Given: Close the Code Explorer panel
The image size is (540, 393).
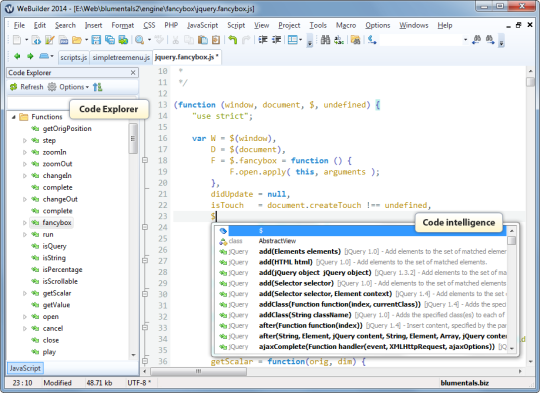Looking at the screenshot, I should click(x=133, y=73).
